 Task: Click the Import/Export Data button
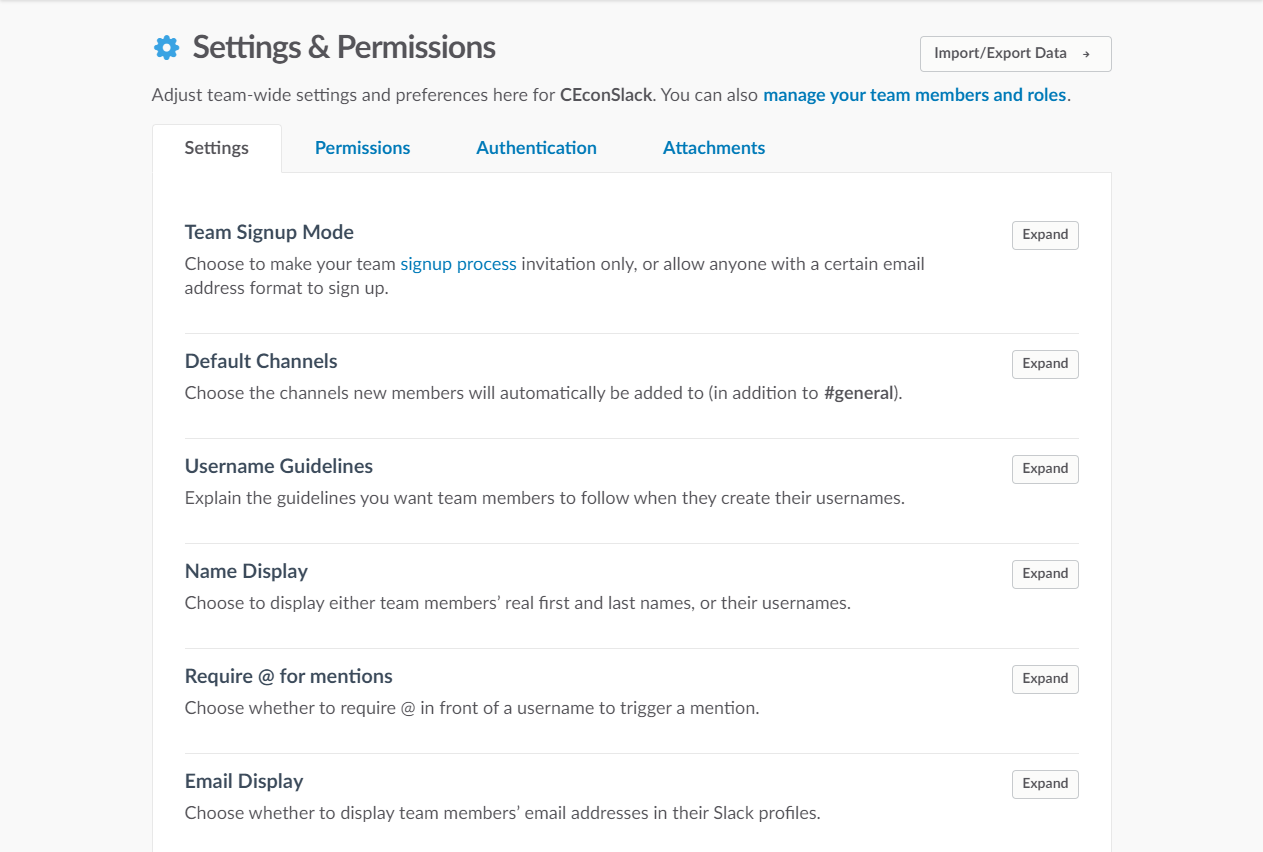[1014, 54]
